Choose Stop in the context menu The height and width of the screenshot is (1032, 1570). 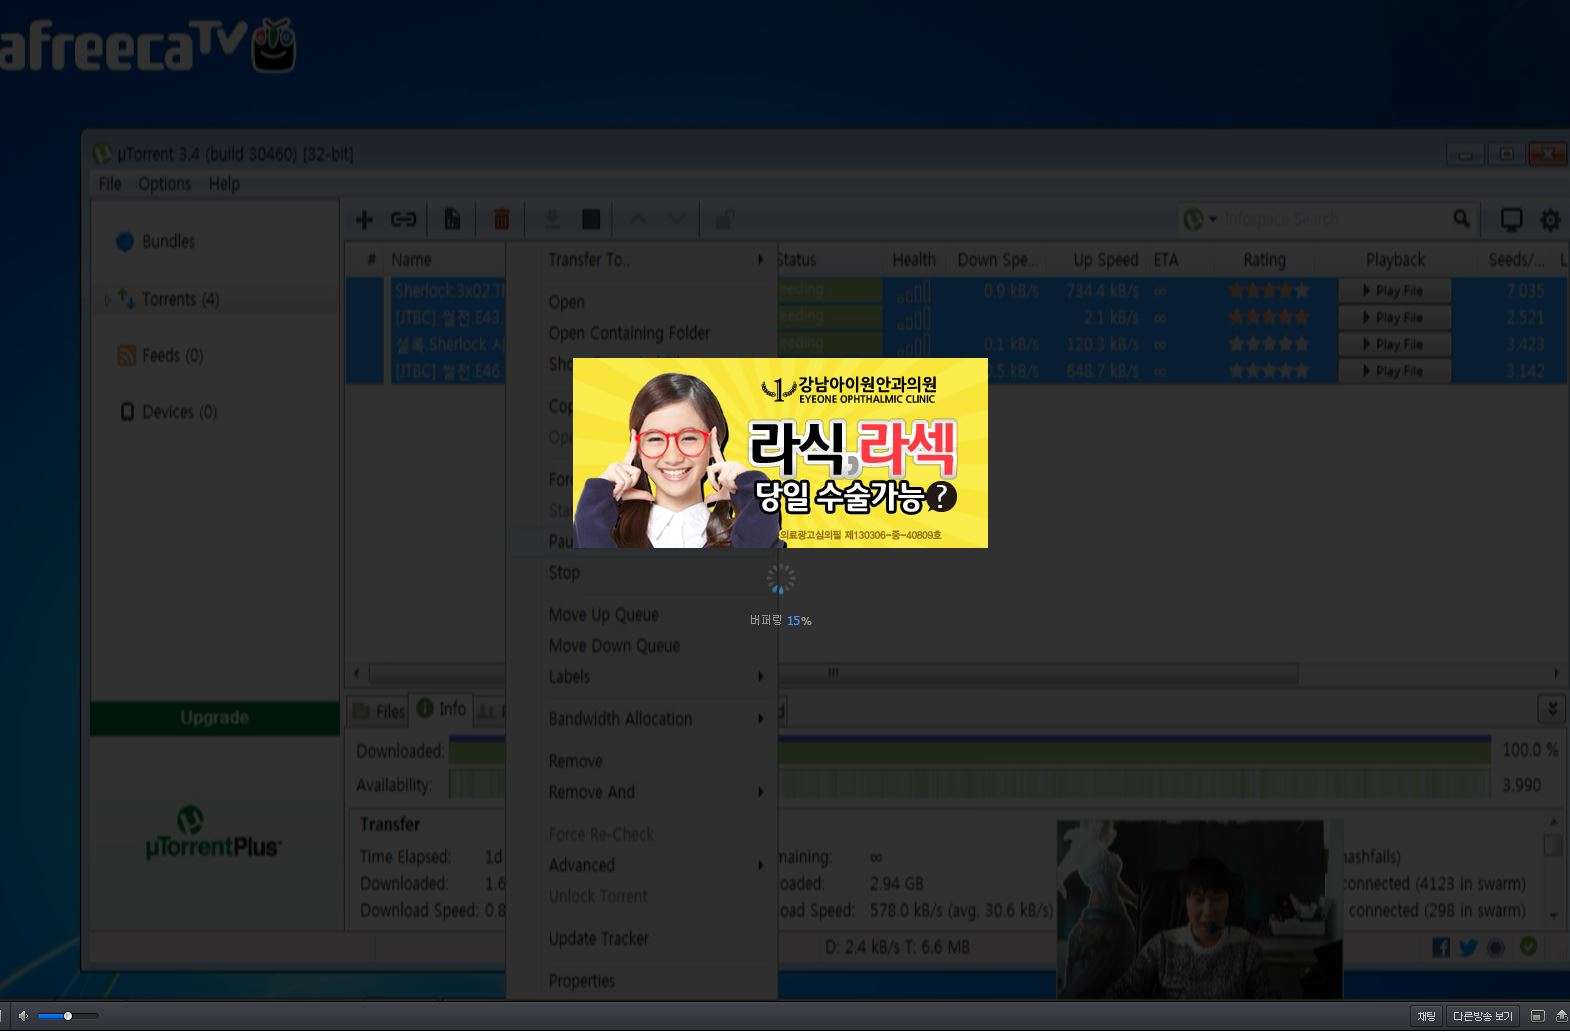click(642, 573)
